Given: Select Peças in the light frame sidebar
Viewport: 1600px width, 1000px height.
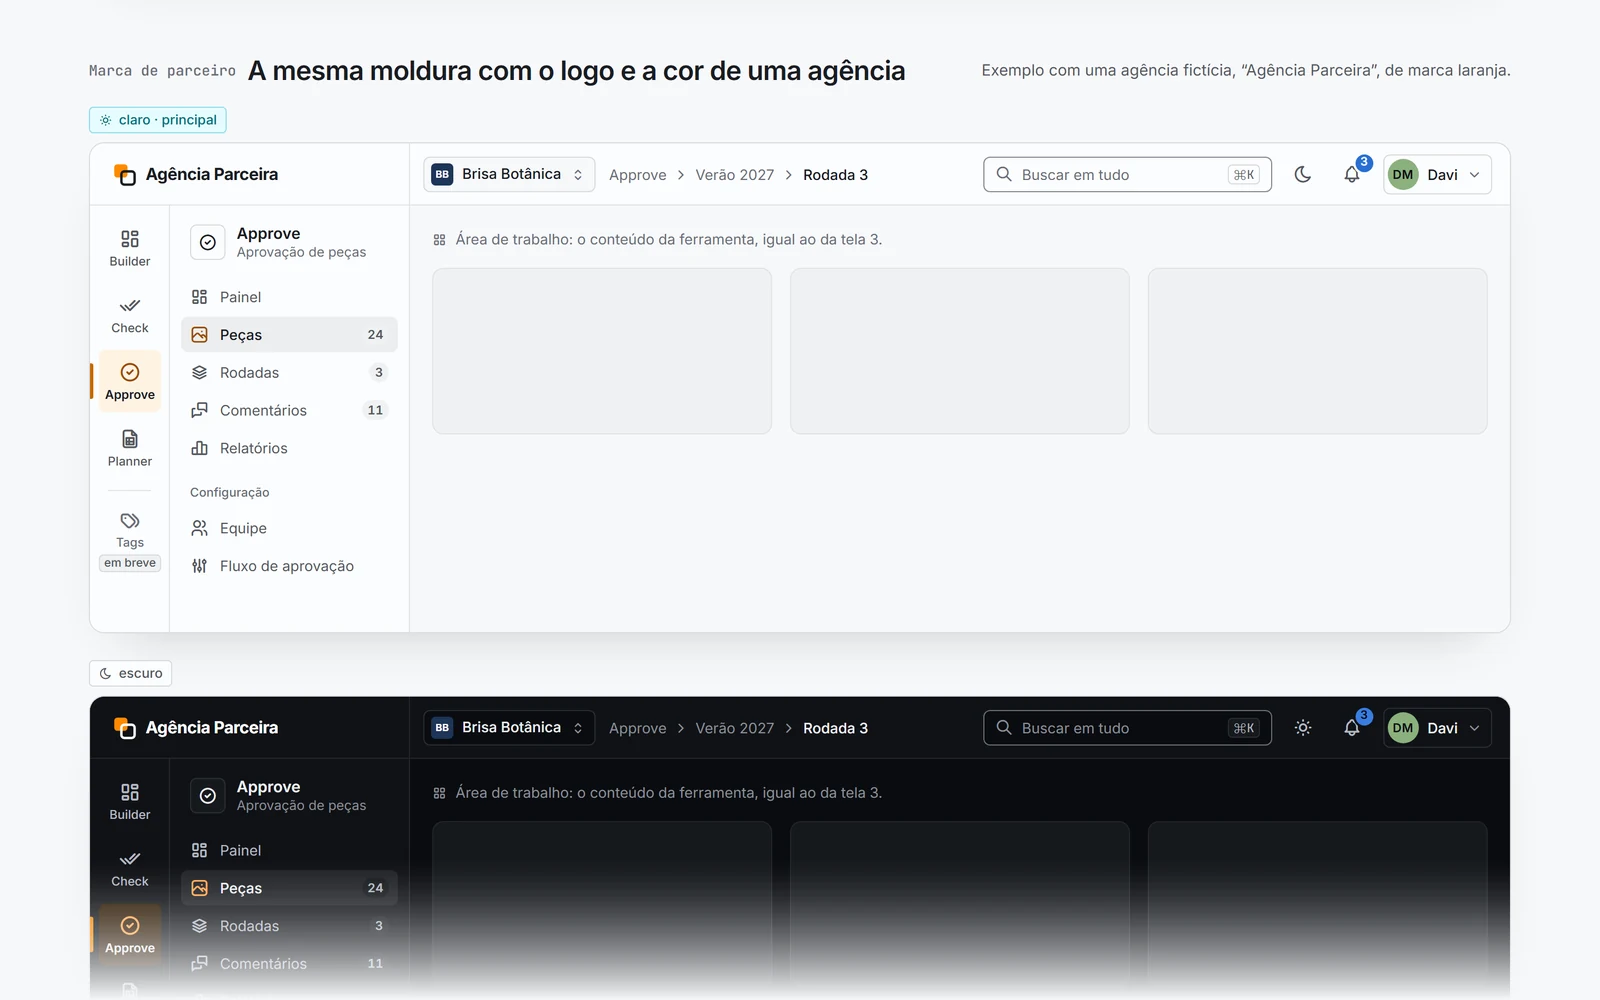Looking at the screenshot, I should (289, 335).
